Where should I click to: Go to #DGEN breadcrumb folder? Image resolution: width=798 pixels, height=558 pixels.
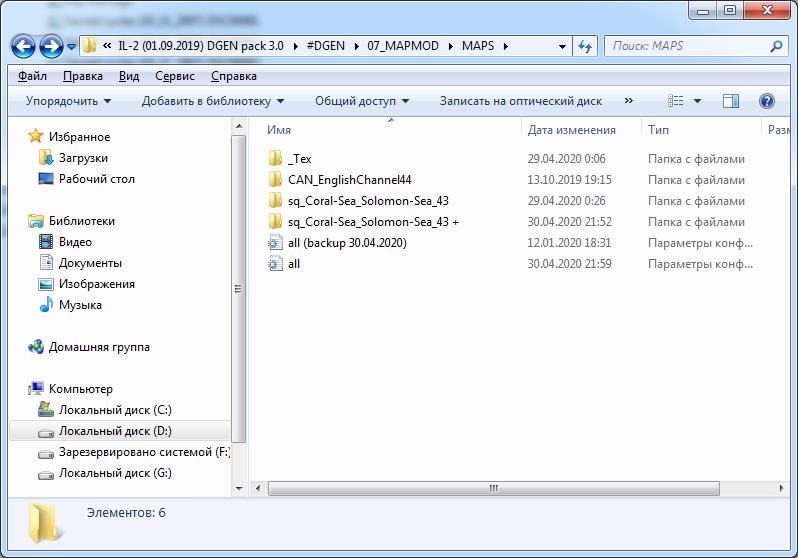pyautogui.click(x=326, y=46)
